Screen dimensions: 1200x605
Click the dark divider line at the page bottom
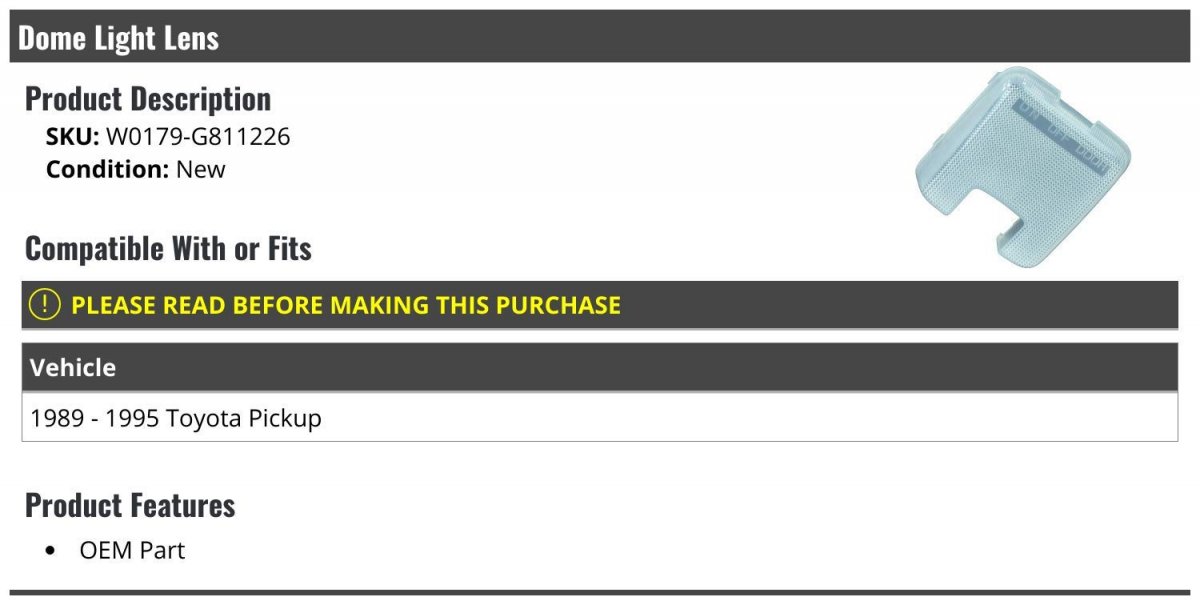pyautogui.click(x=600, y=592)
